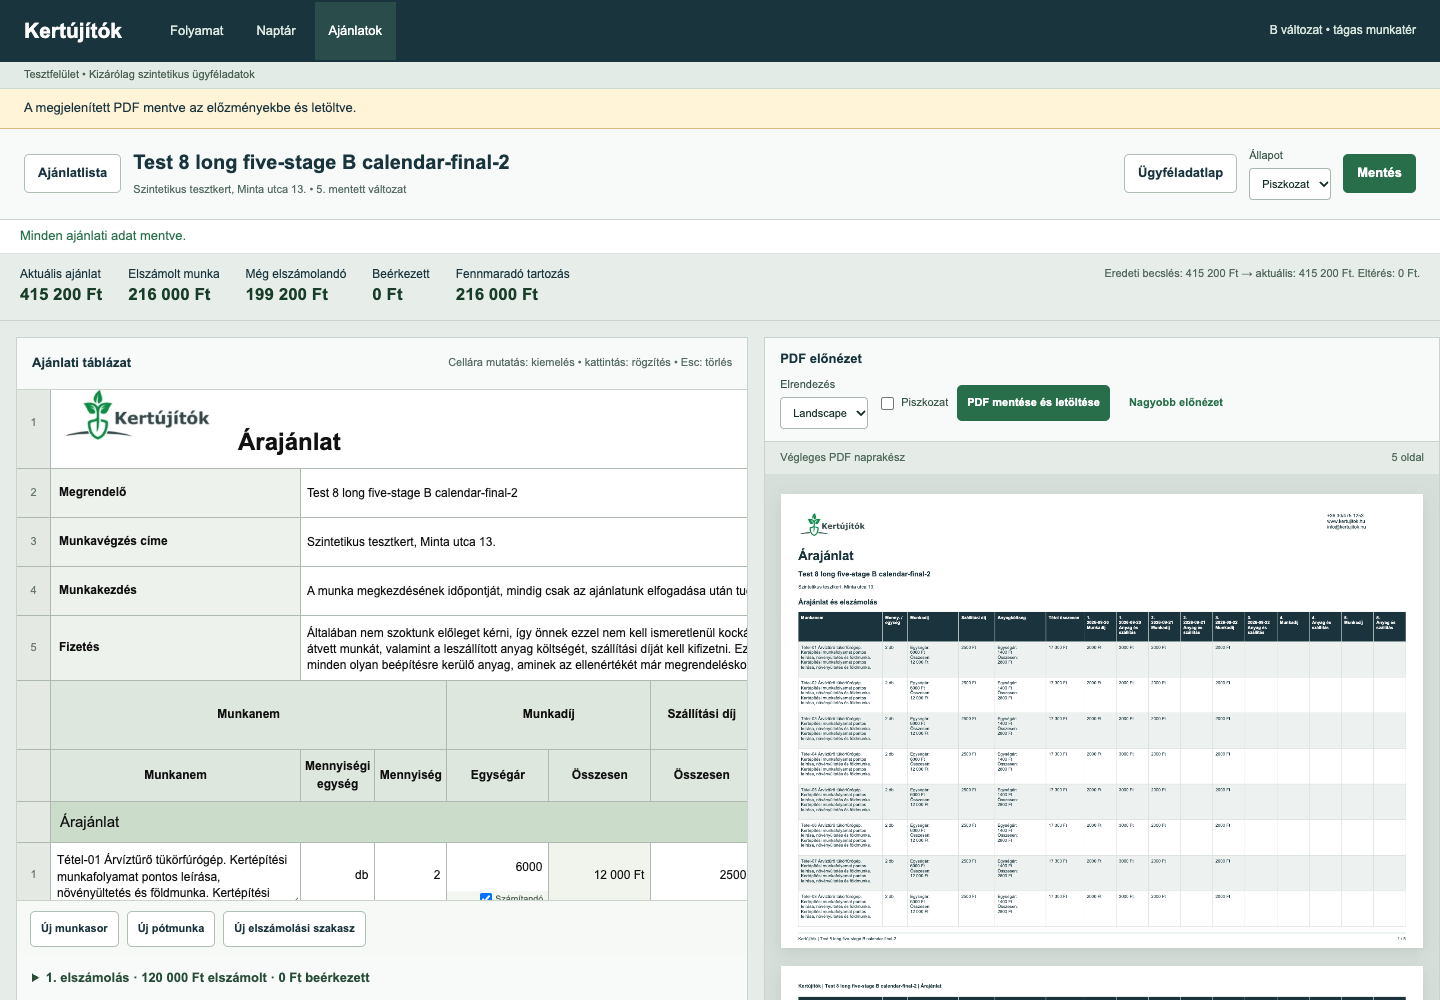The height and width of the screenshot is (1000, 1440).
Task: Click the Új elszámolási szakasz button
Action: point(295,929)
